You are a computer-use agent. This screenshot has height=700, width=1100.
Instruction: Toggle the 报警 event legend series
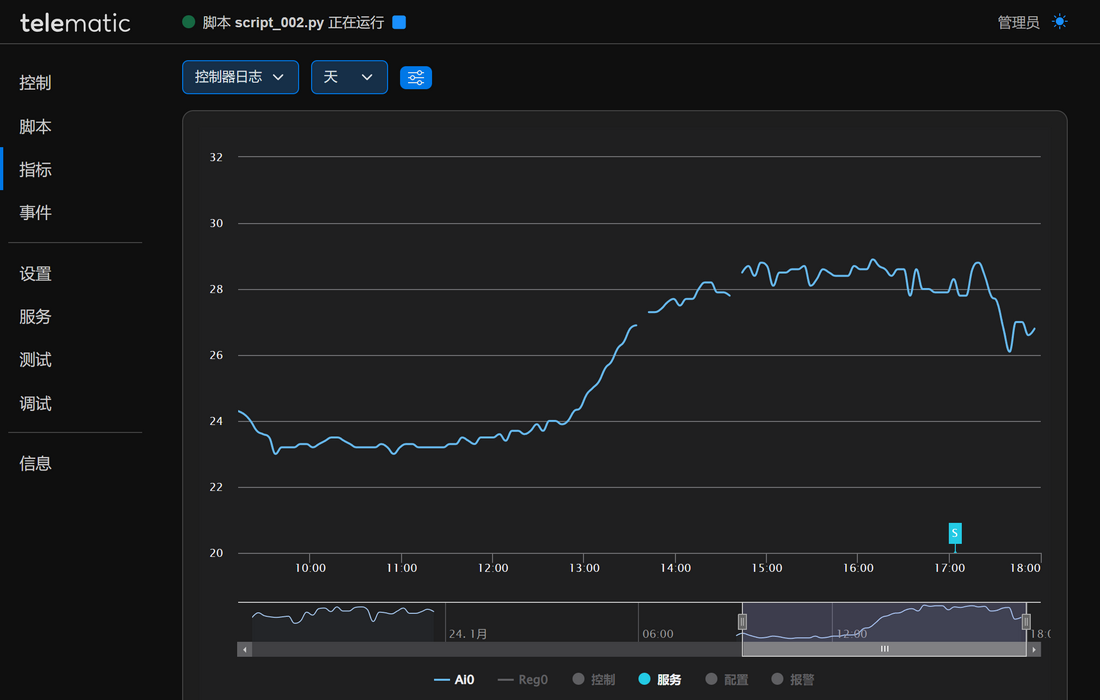tap(793, 680)
